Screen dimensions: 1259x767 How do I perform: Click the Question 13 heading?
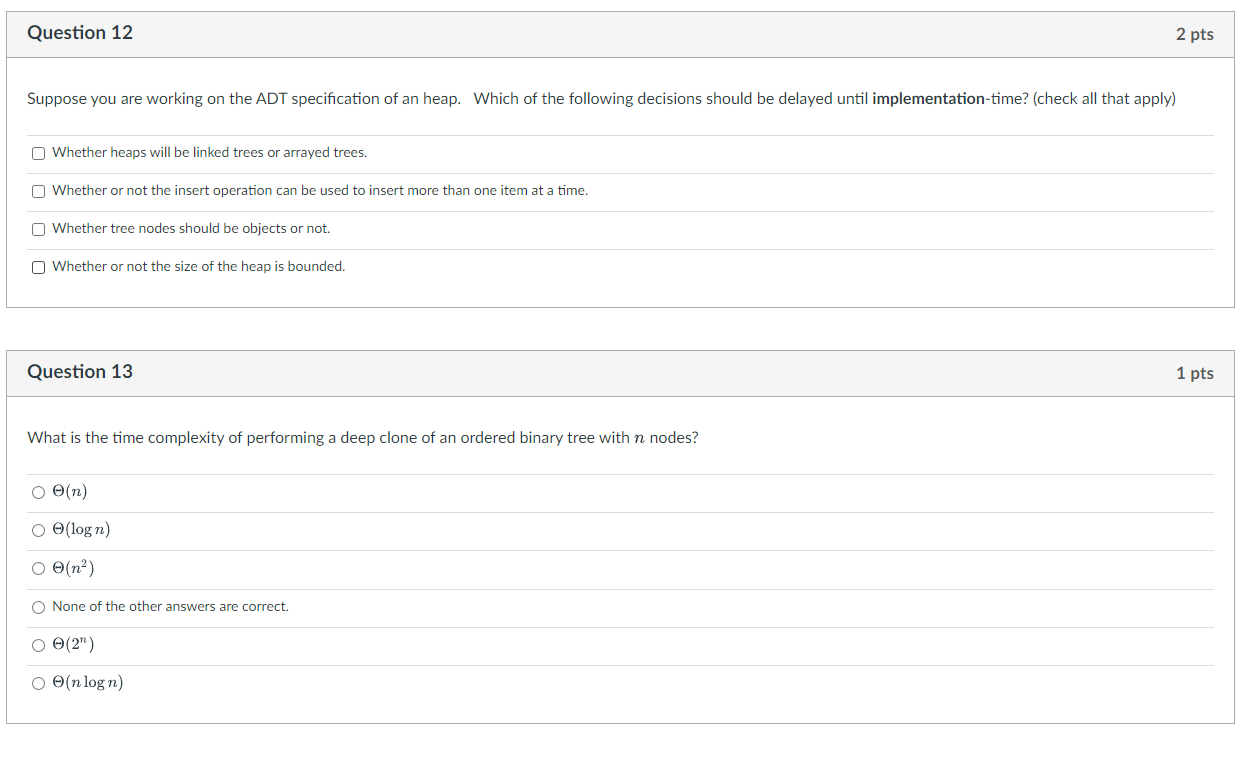(80, 372)
